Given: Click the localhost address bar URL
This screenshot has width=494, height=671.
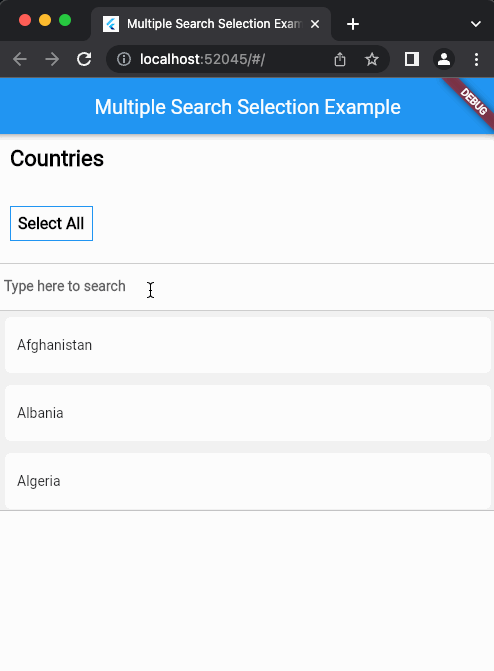Looking at the screenshot, I should tap(202, 59).
